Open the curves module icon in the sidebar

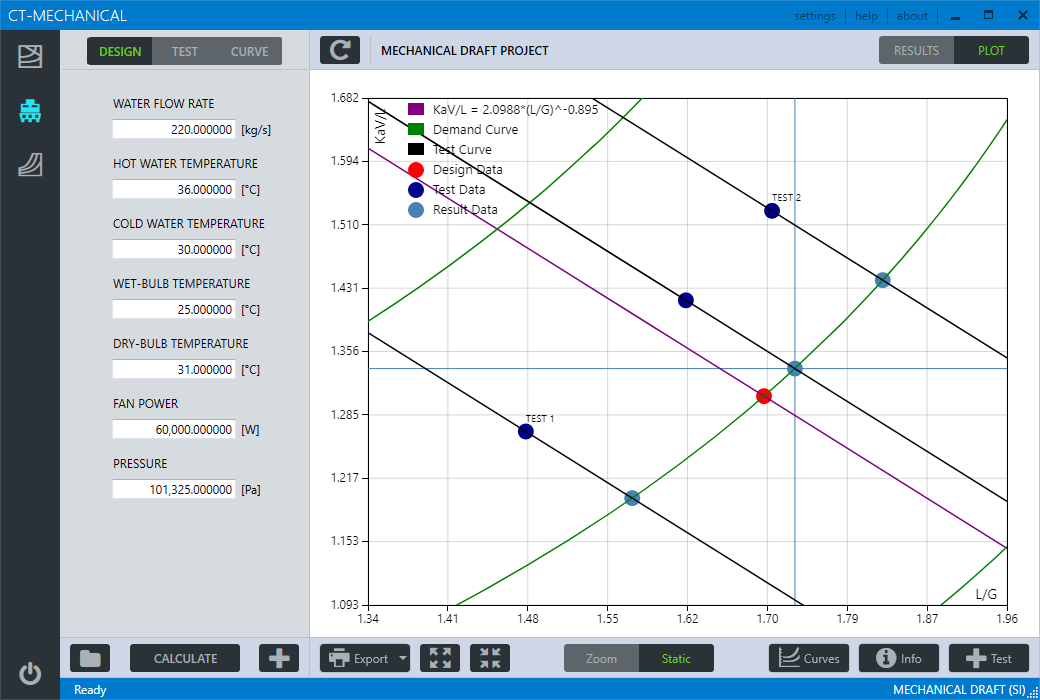tap(30, 165)
